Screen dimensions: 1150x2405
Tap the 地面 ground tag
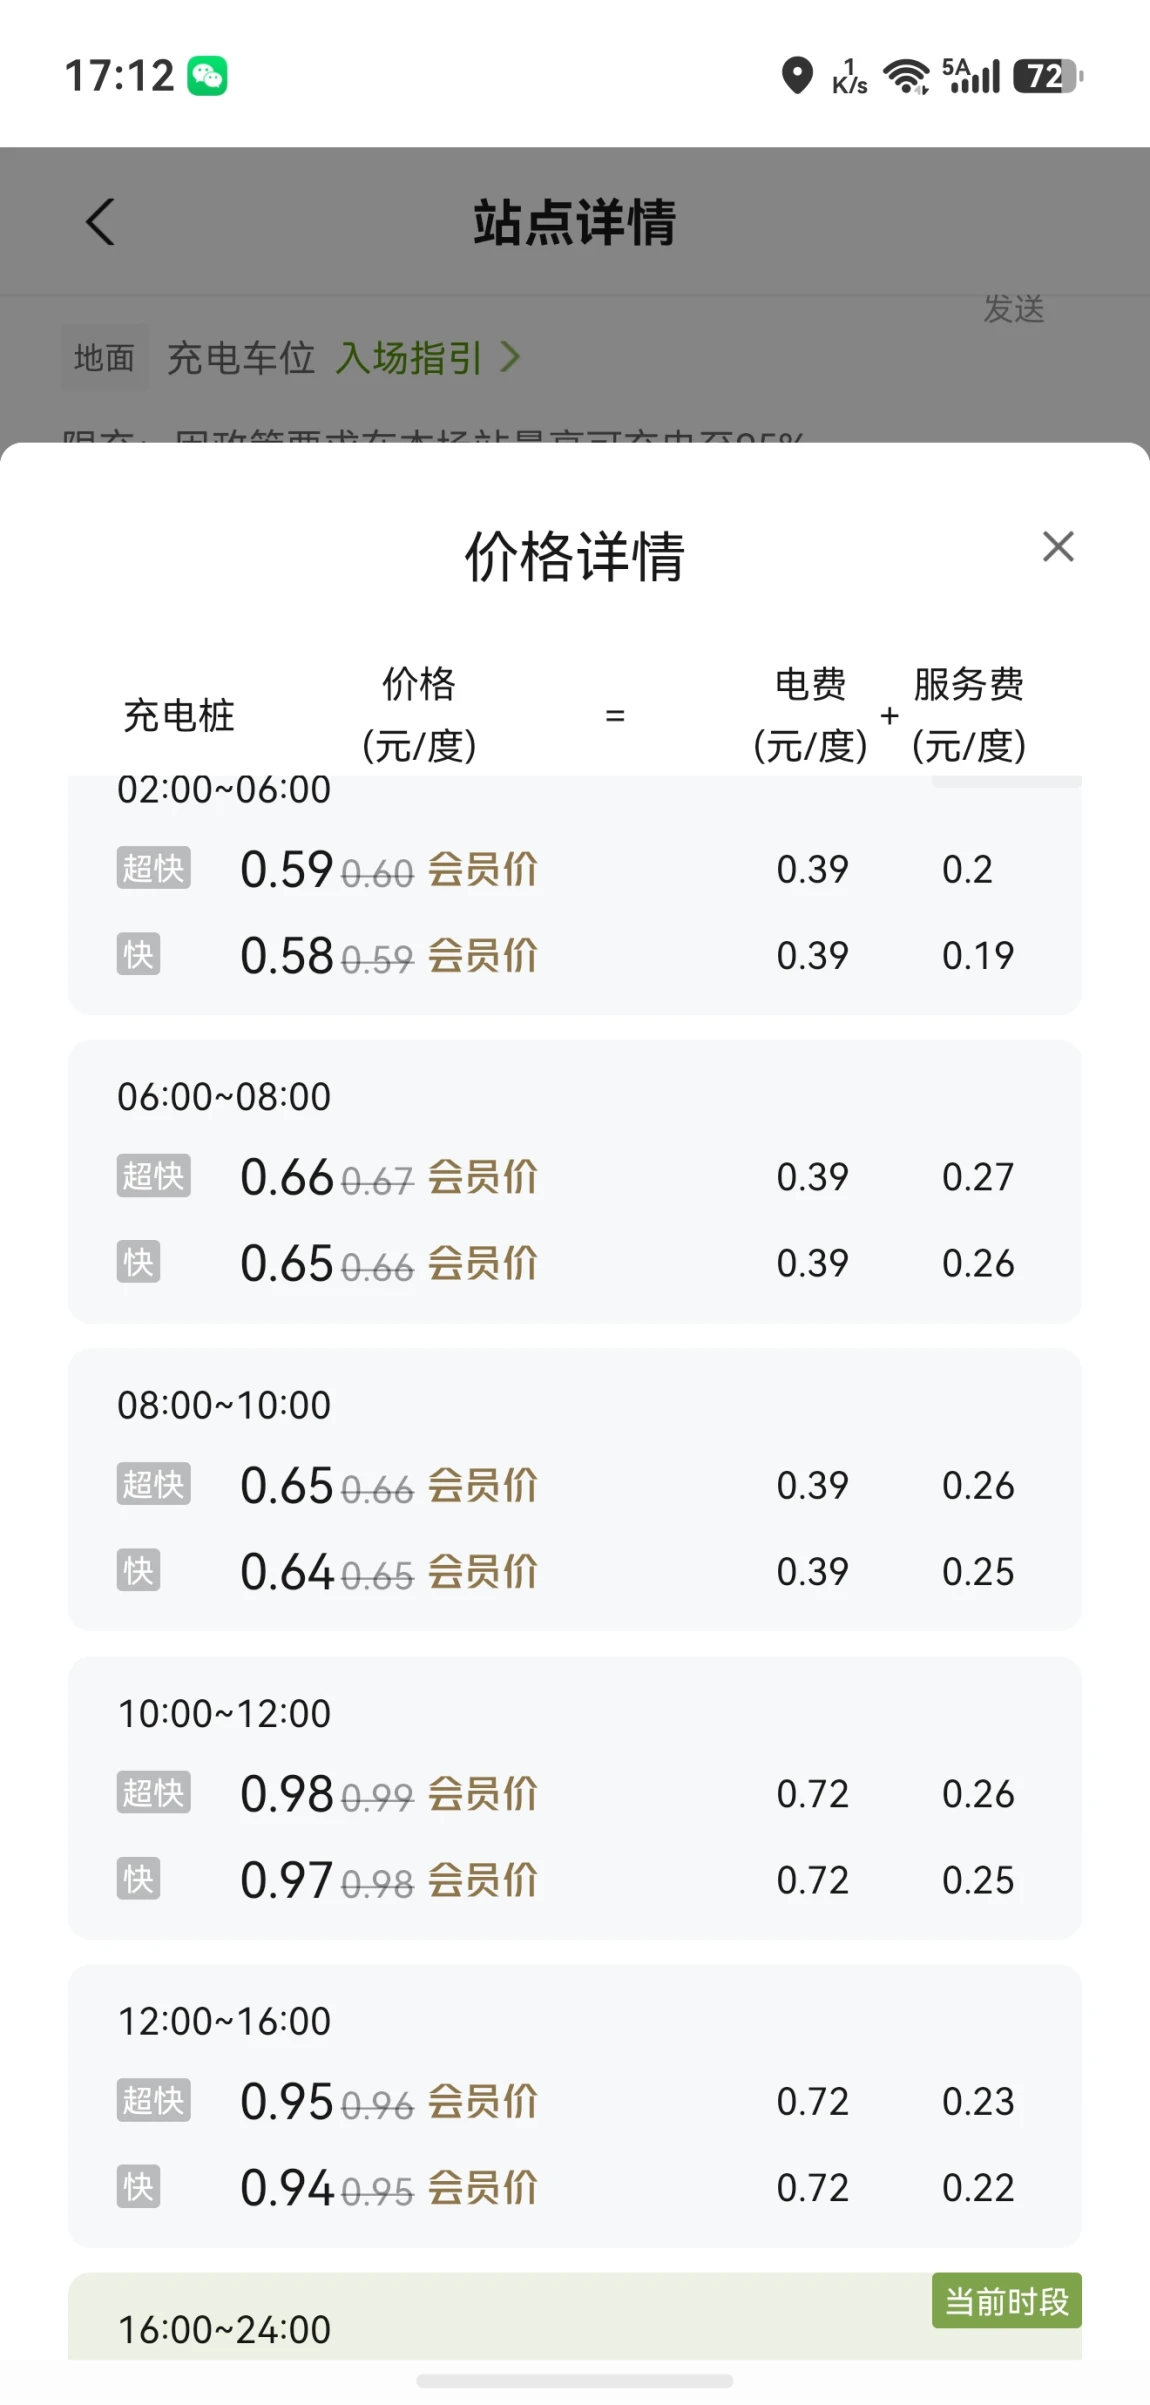coord(104,357)
